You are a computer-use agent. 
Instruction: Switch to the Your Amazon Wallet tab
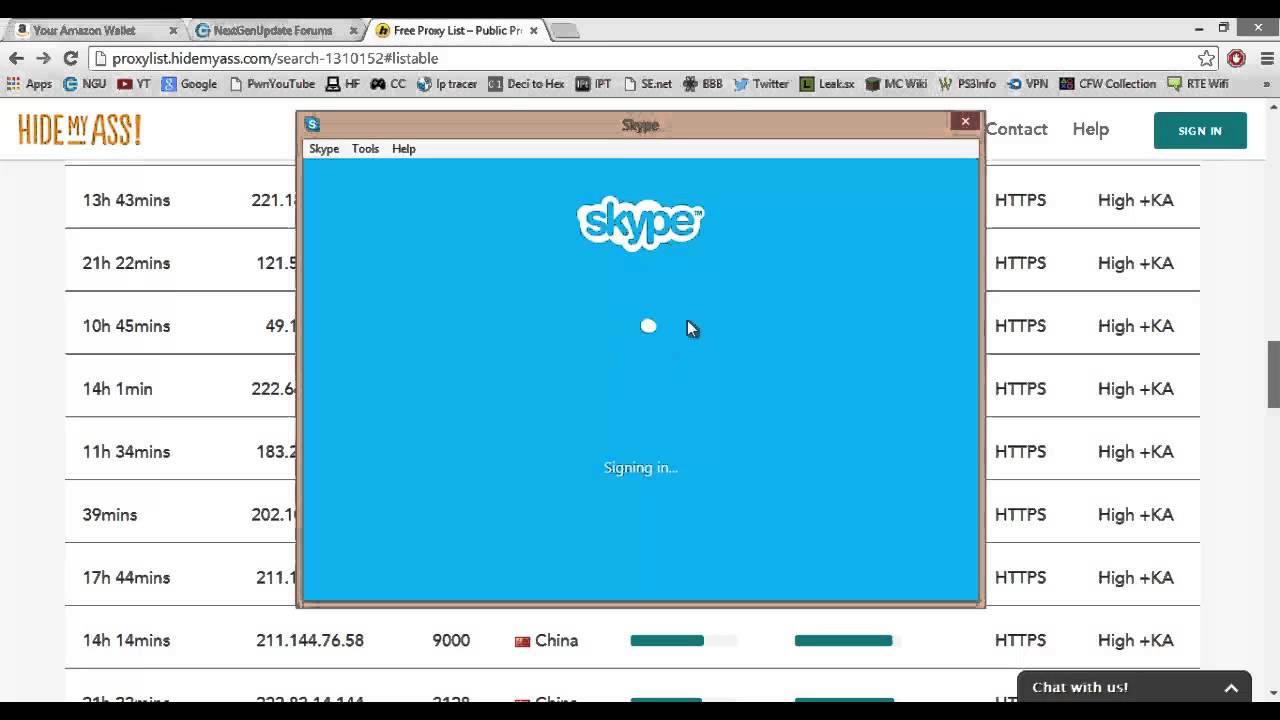pos(93,30)
